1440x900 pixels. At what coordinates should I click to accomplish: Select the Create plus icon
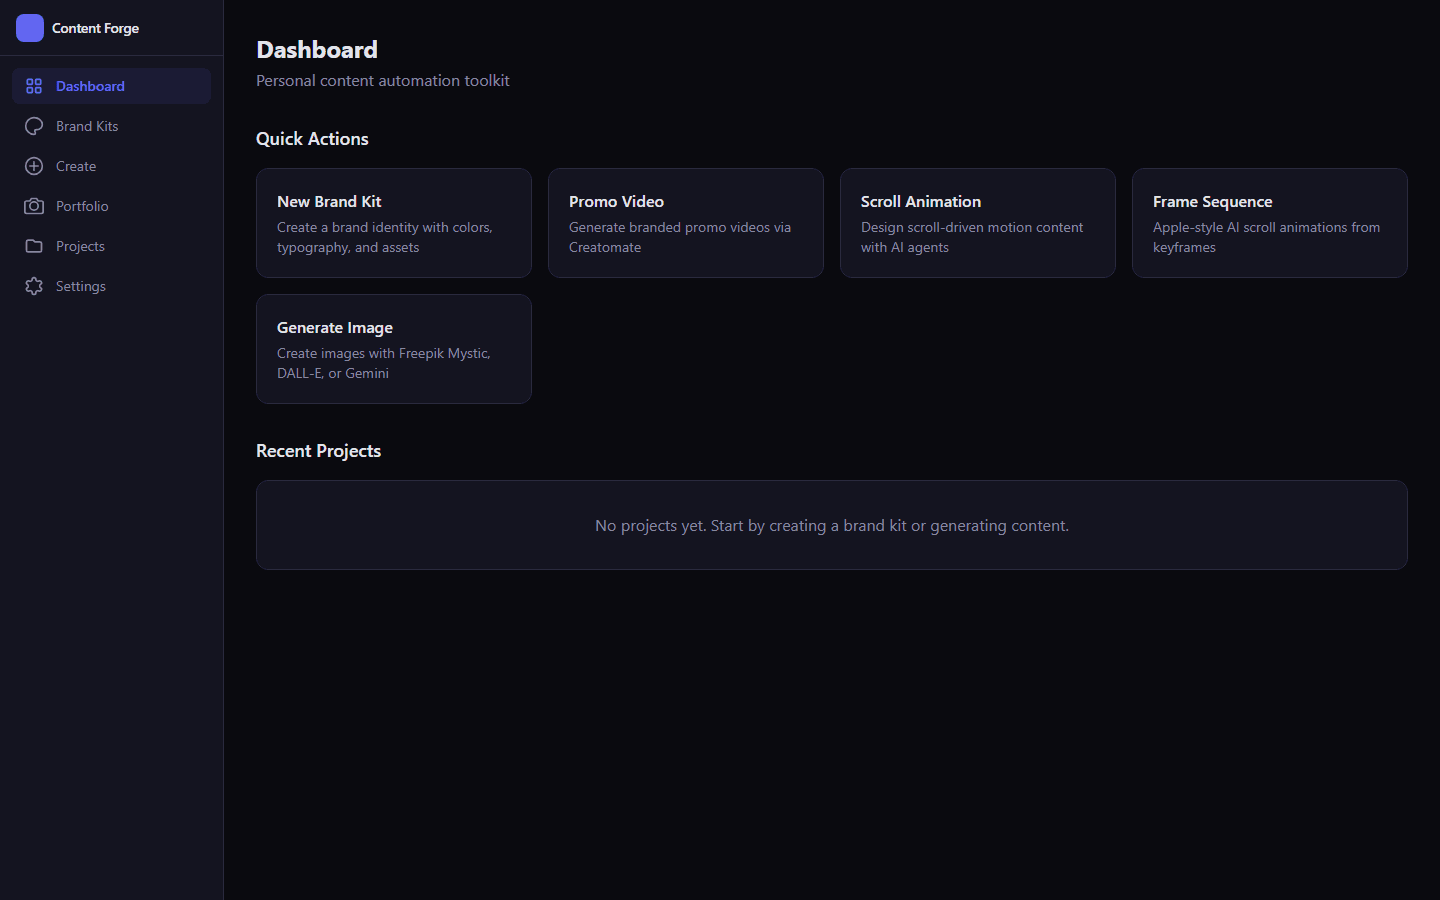point(34,166)
